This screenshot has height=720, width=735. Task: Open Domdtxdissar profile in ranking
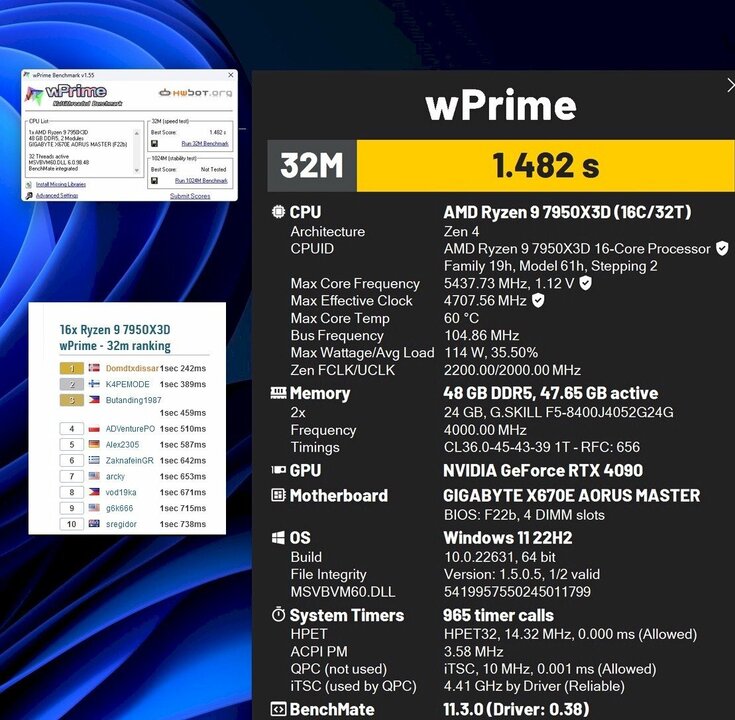click(132, 368)
